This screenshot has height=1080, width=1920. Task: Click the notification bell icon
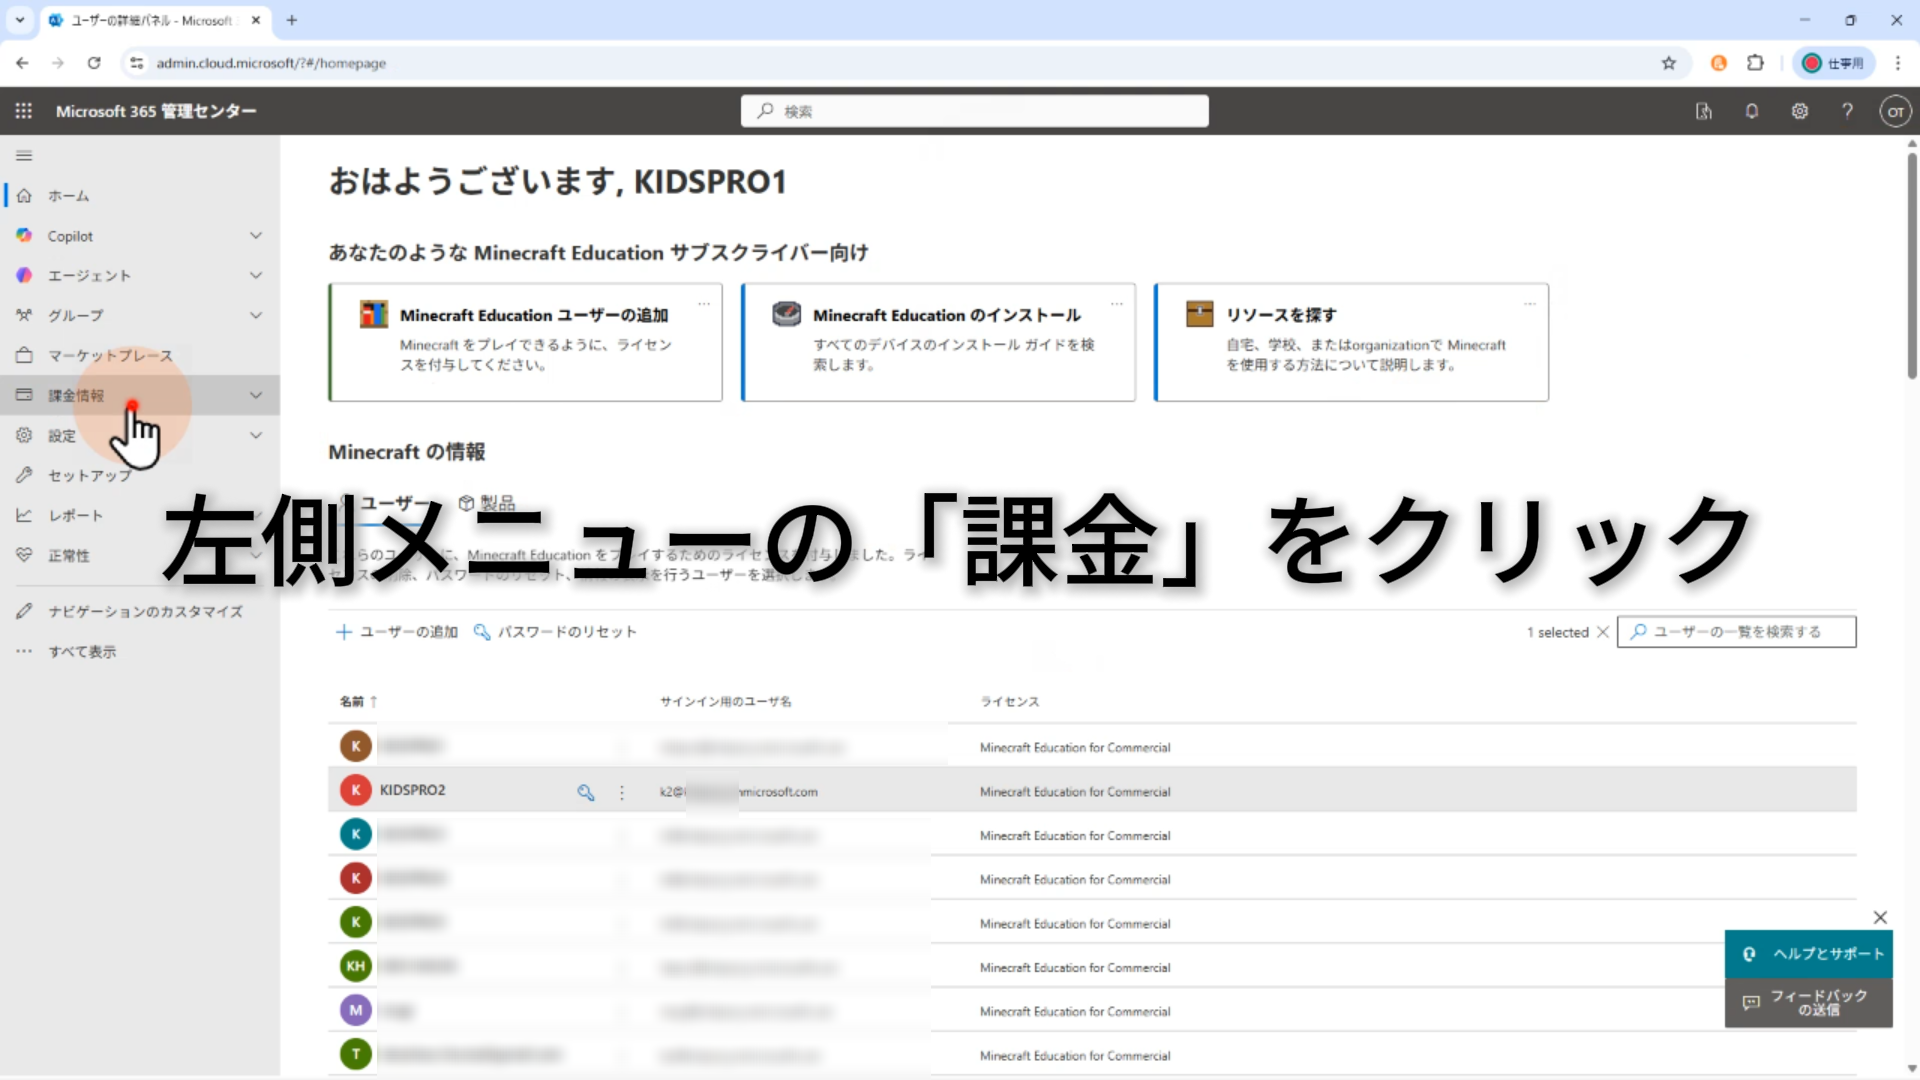(x=1751, y=111)
